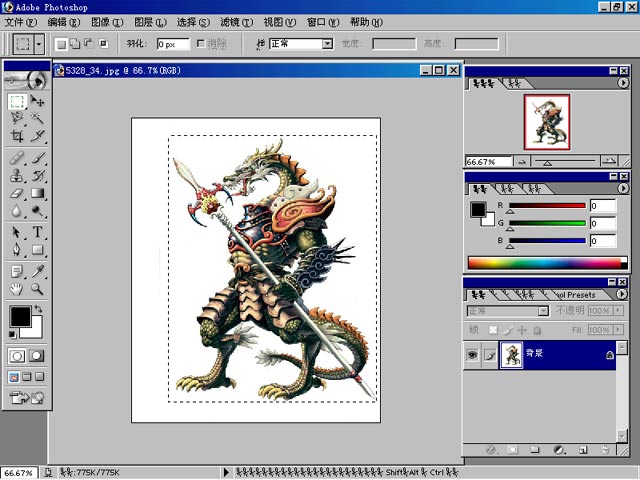The width and height of the screenshot is (640, 480).
Task: Open the Color panel flyout menu
Action: point(623,188)
